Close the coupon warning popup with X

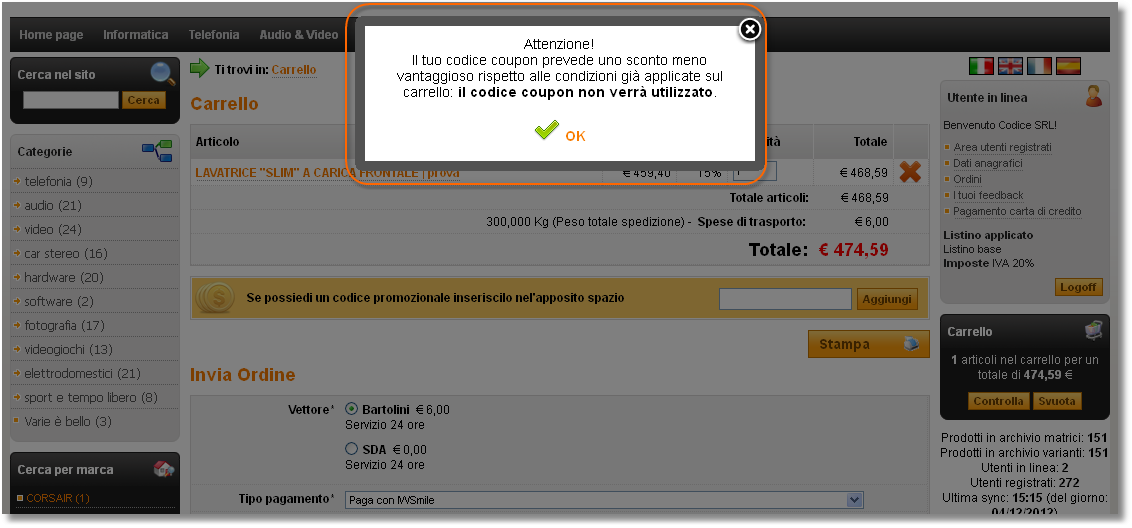[x=750, y=30]
